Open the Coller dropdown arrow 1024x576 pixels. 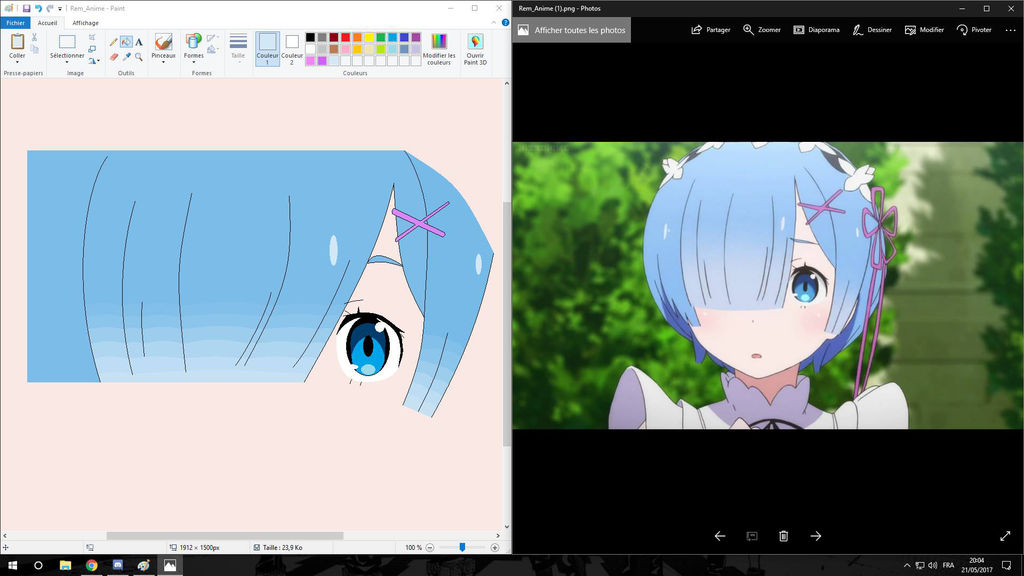[17, 63]
